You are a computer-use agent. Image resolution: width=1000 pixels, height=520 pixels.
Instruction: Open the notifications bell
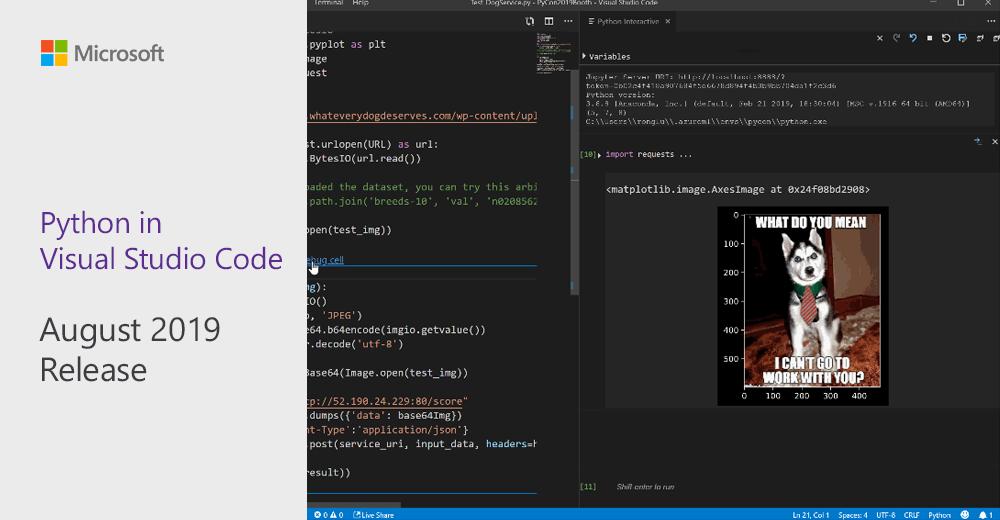point(986,514)
